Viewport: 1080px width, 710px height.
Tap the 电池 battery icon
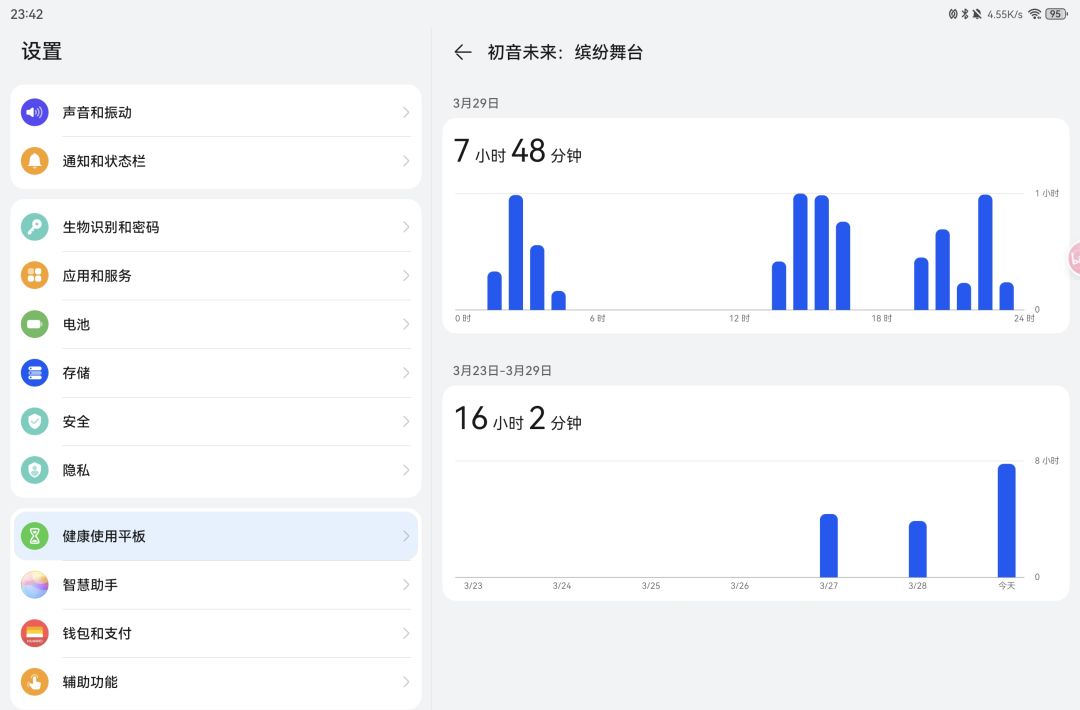(x=34, y=324)
